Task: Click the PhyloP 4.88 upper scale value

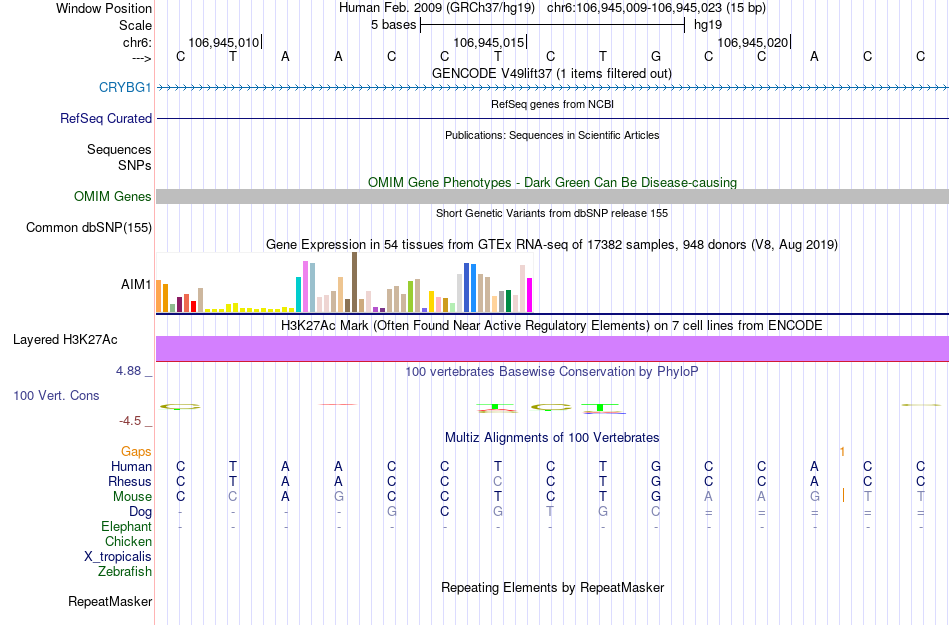Action: (x=128, y=371)
